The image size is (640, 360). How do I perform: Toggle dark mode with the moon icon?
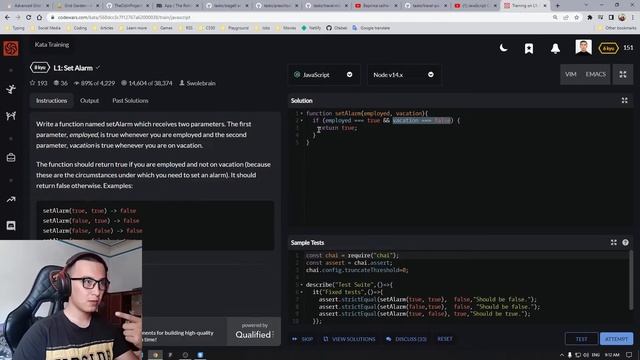click(x=504, y=48)
